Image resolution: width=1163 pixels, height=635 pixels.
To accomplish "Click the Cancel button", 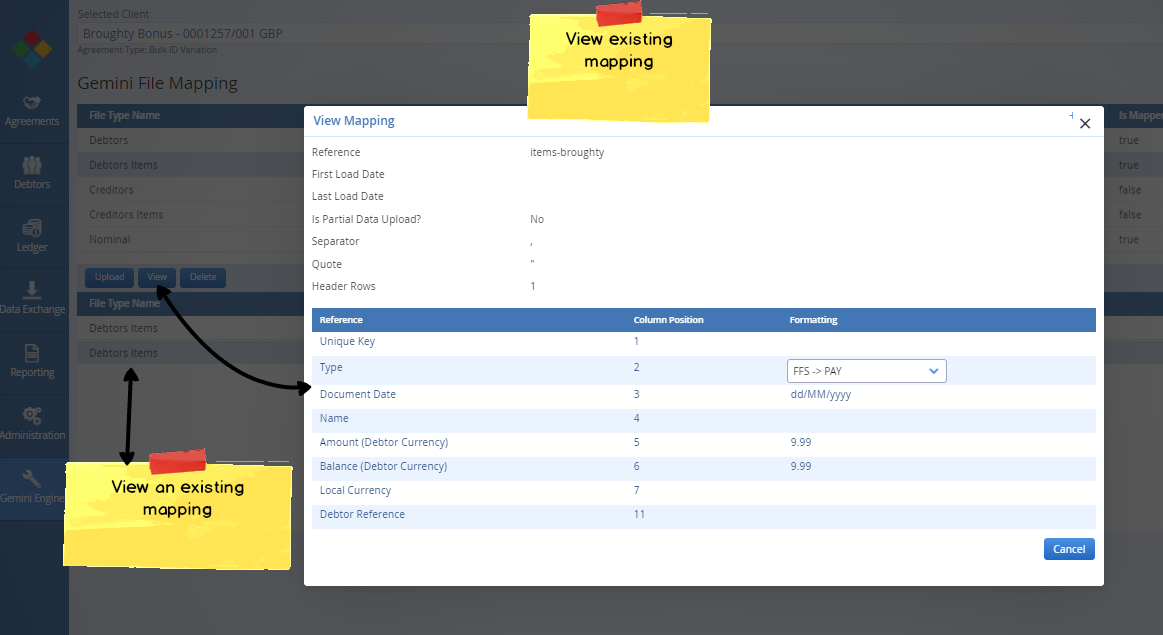I will (x=1069, y=549).
